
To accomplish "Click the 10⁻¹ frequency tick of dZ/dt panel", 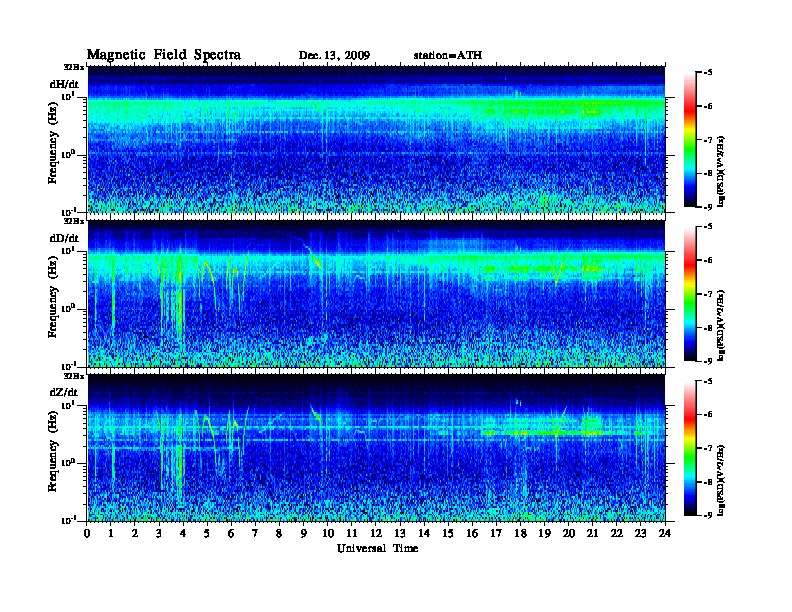I will (68, 520).
